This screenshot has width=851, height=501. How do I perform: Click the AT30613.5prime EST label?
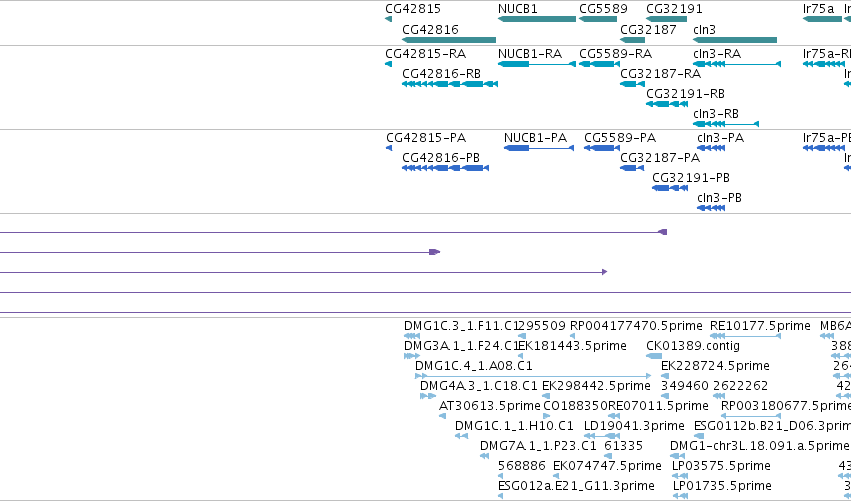click(490, 406)
